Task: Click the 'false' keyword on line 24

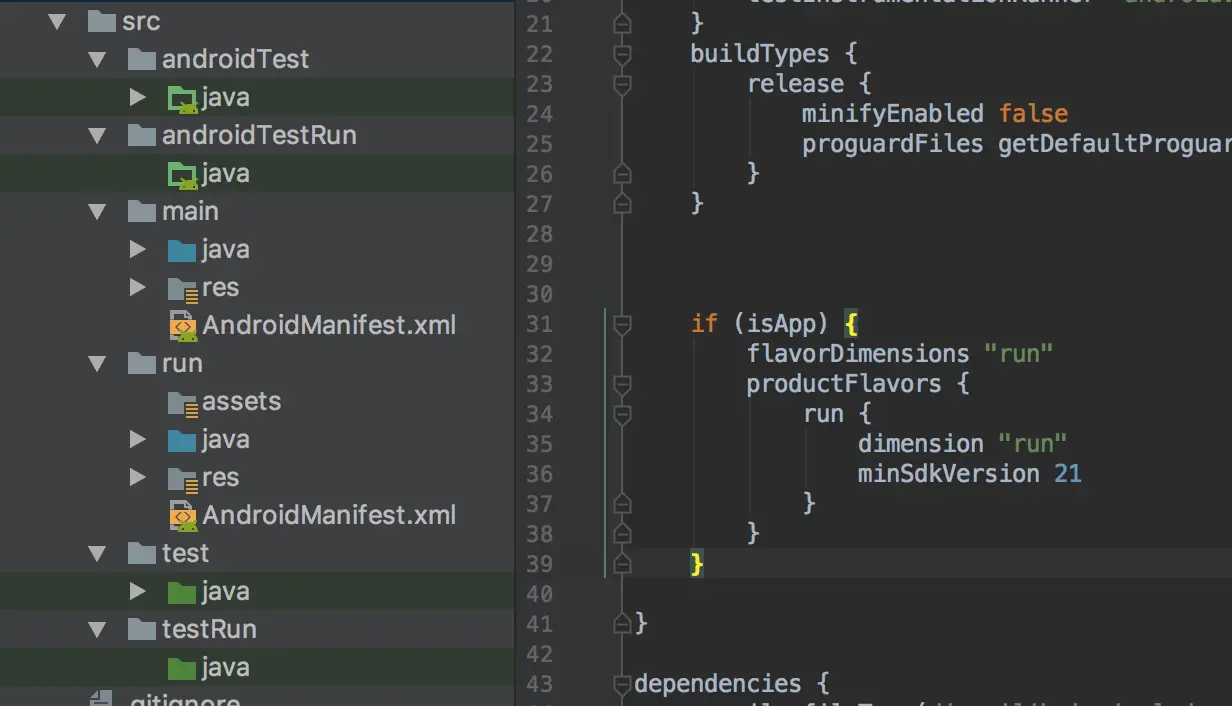Action: pyautogui.click(x=1033, y=113)
